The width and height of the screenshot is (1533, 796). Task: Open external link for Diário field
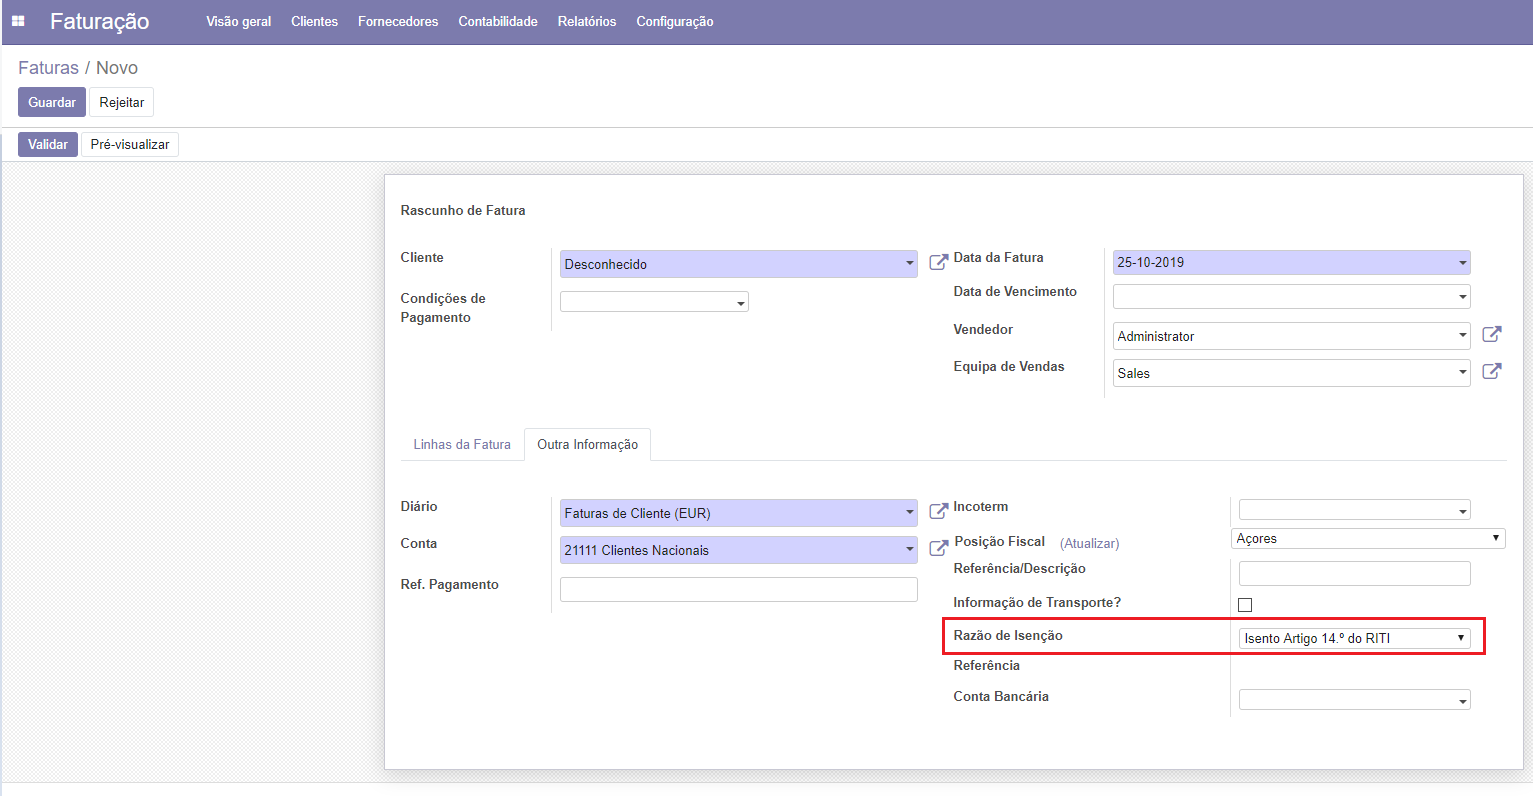pyautogui.click(x=938, y=511)
